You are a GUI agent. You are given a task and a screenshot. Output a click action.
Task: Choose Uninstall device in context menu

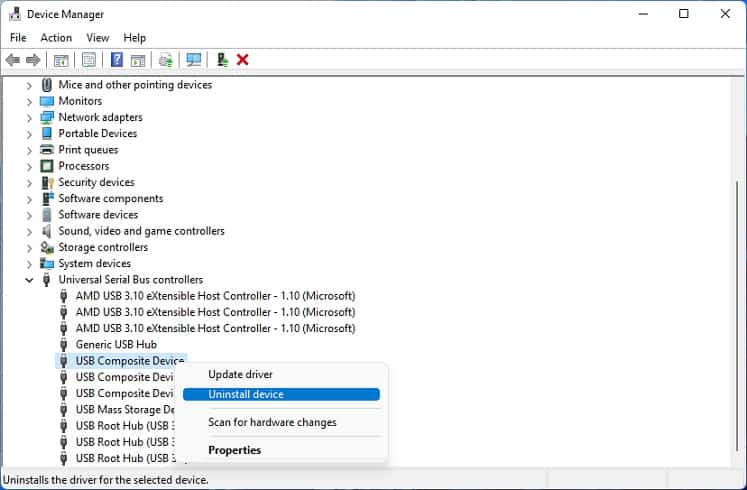point(281,394)
